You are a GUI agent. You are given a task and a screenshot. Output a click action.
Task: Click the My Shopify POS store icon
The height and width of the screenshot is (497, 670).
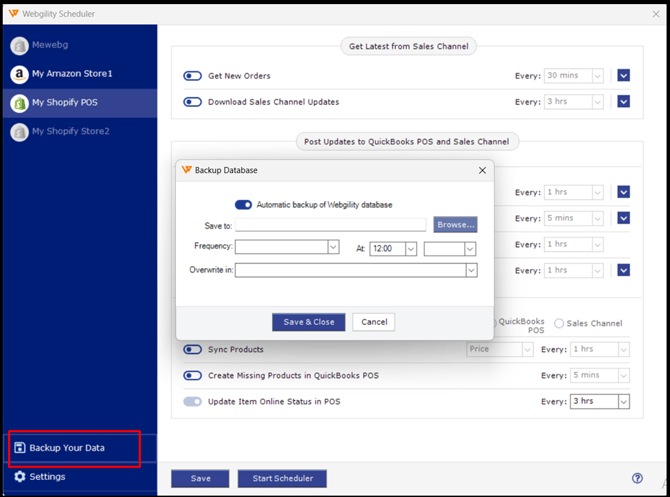(x=19, y=103)
